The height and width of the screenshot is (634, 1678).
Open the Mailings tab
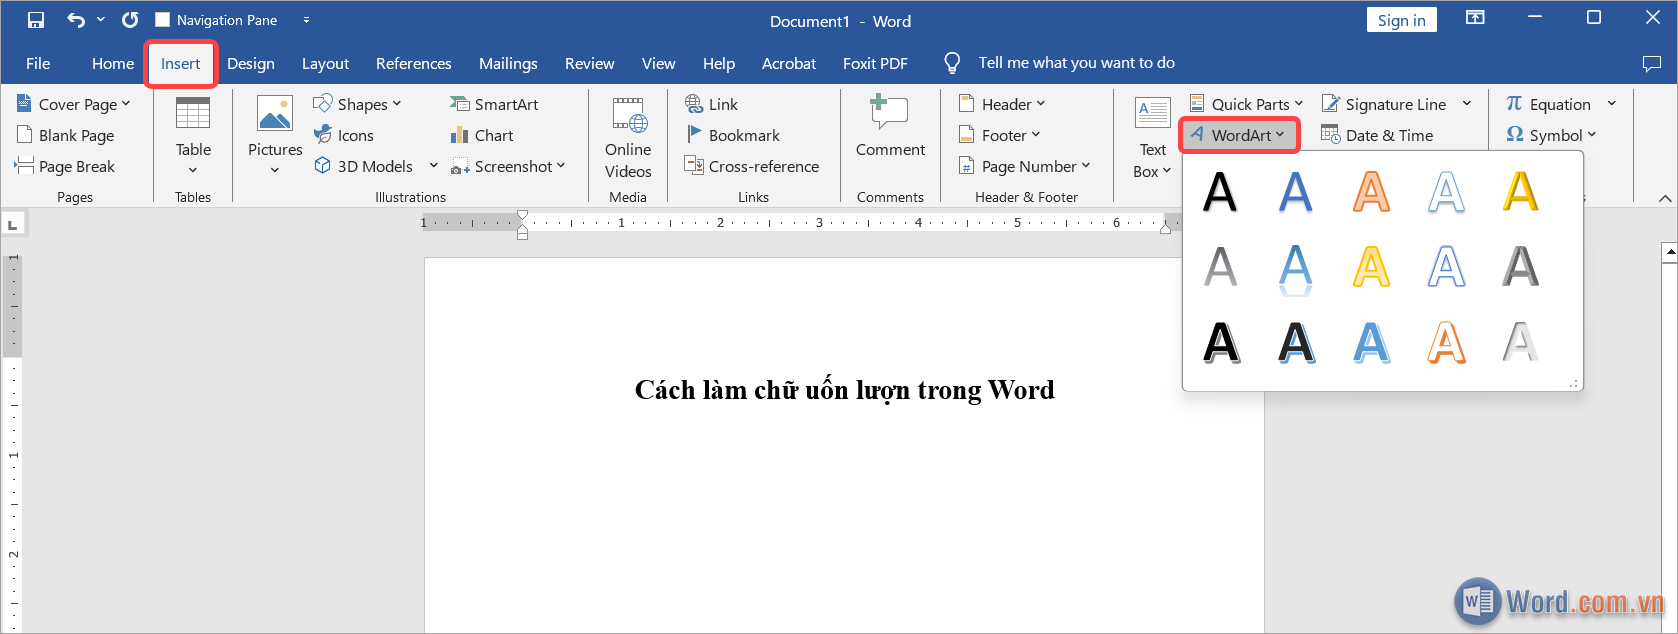point(508,63)
